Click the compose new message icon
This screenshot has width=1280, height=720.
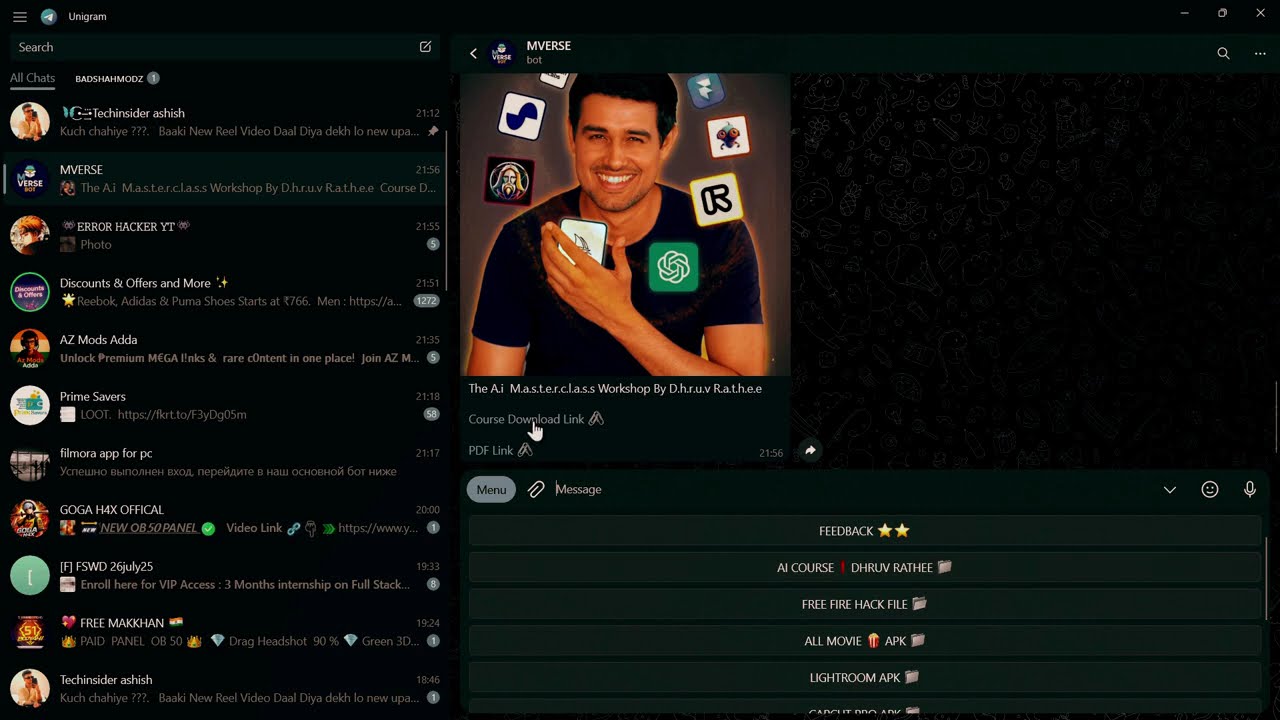click(425, 47)
